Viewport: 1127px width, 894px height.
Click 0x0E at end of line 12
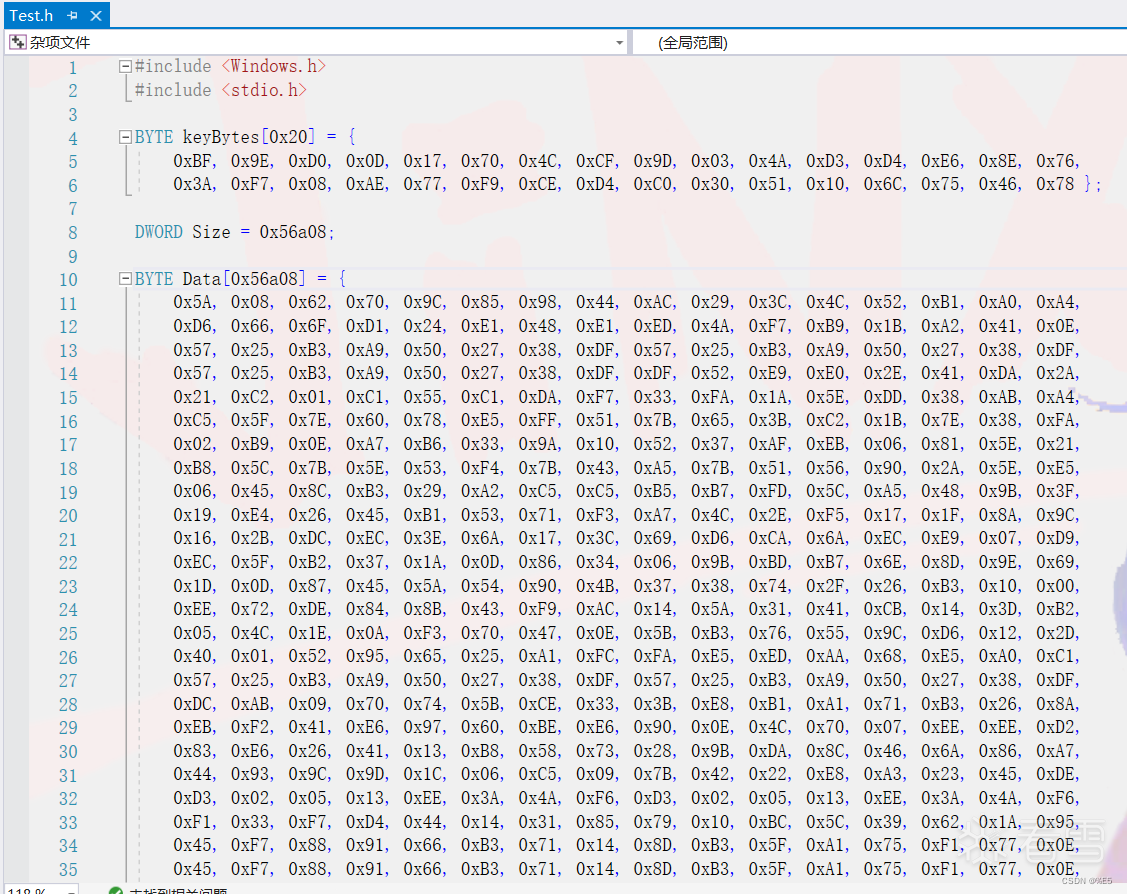click(1055, 326)
